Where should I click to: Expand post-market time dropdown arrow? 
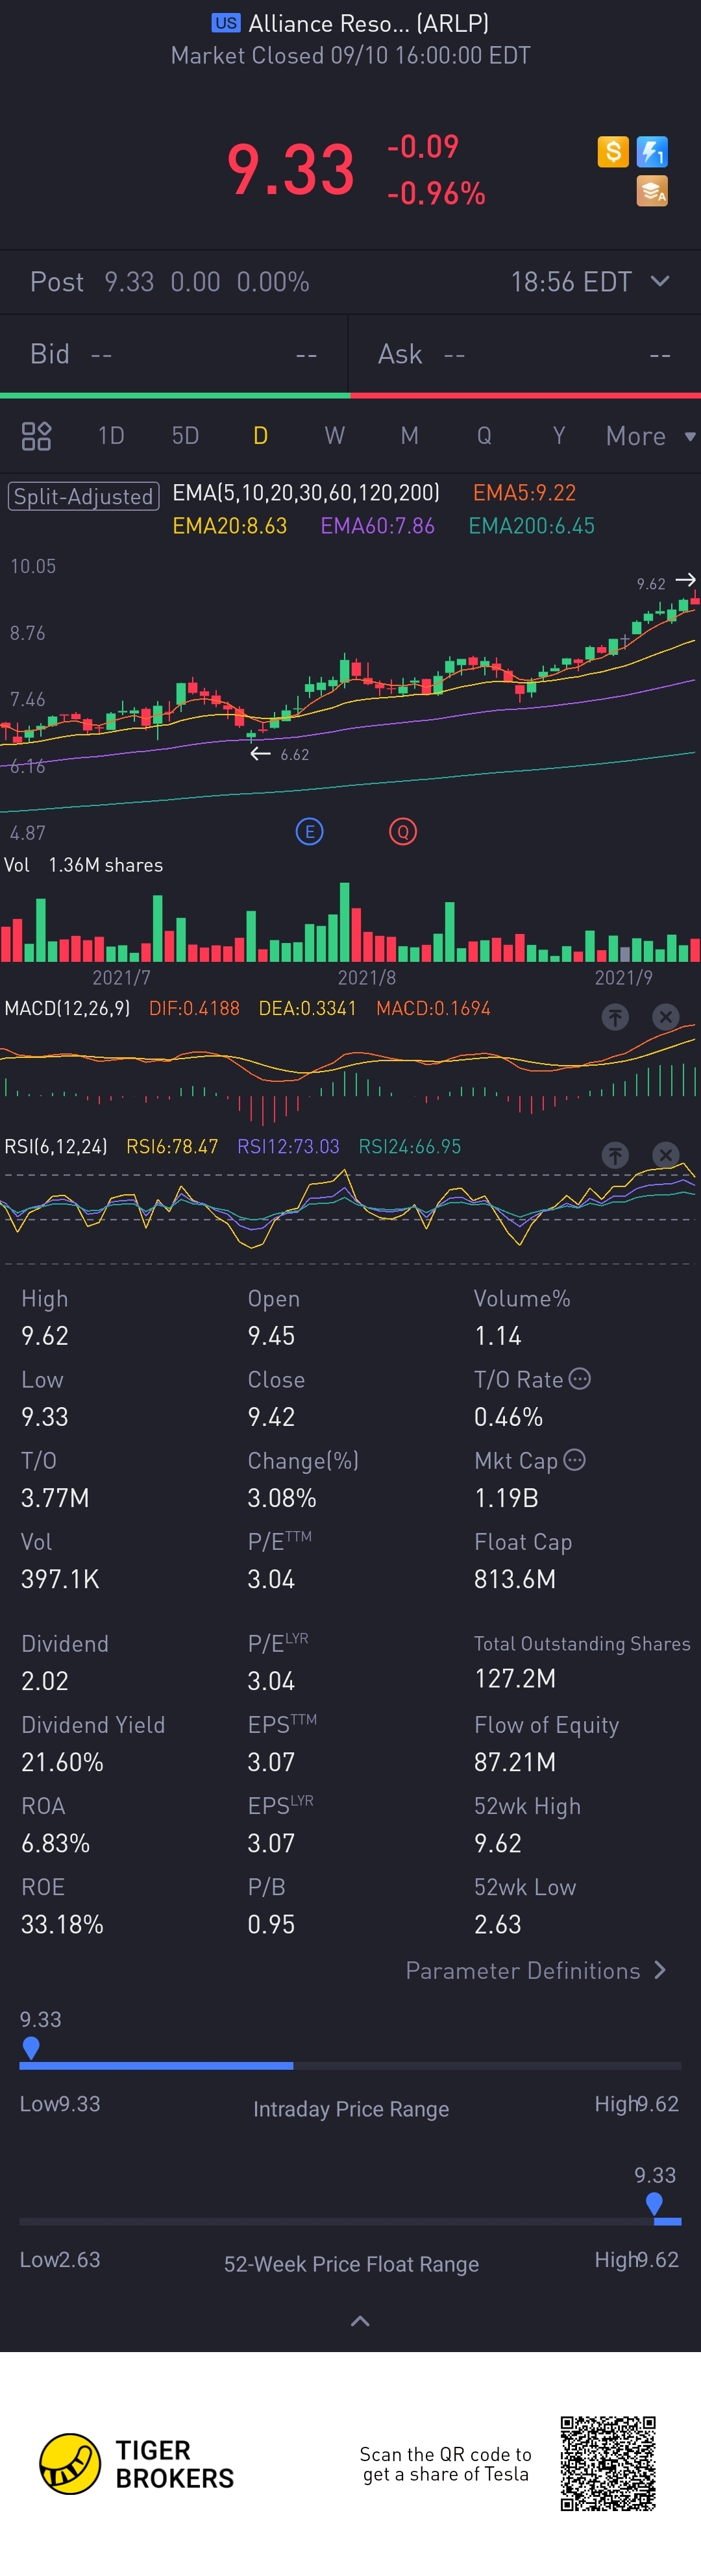tap(660, 282)
